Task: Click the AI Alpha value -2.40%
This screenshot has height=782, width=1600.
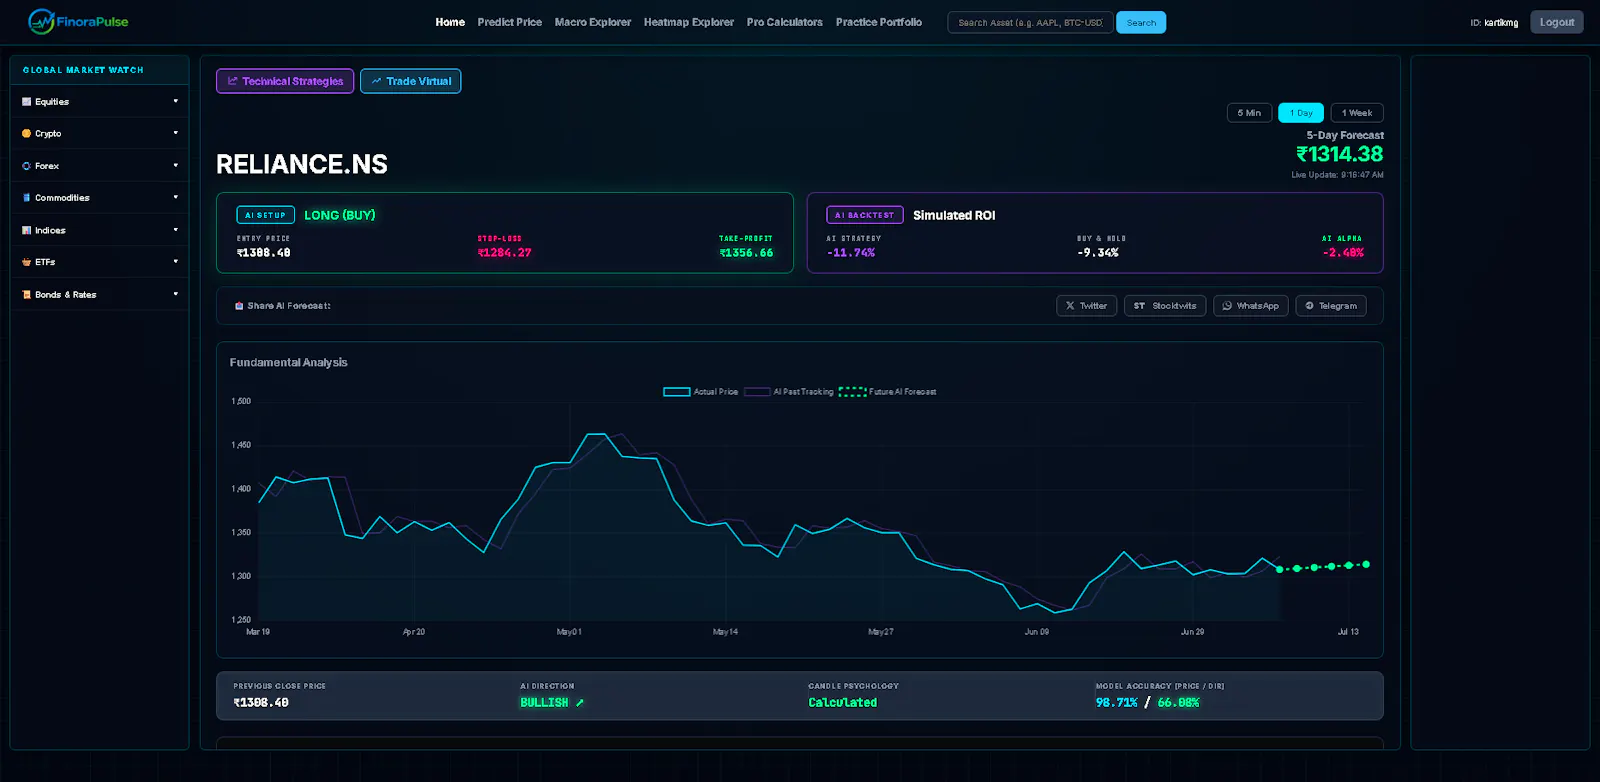Action: 1343,253
